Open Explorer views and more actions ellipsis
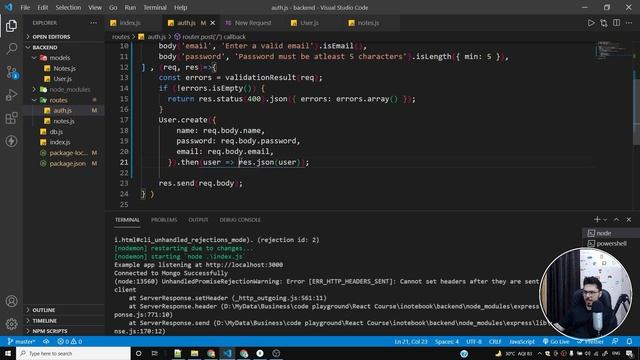 (93, 23)
